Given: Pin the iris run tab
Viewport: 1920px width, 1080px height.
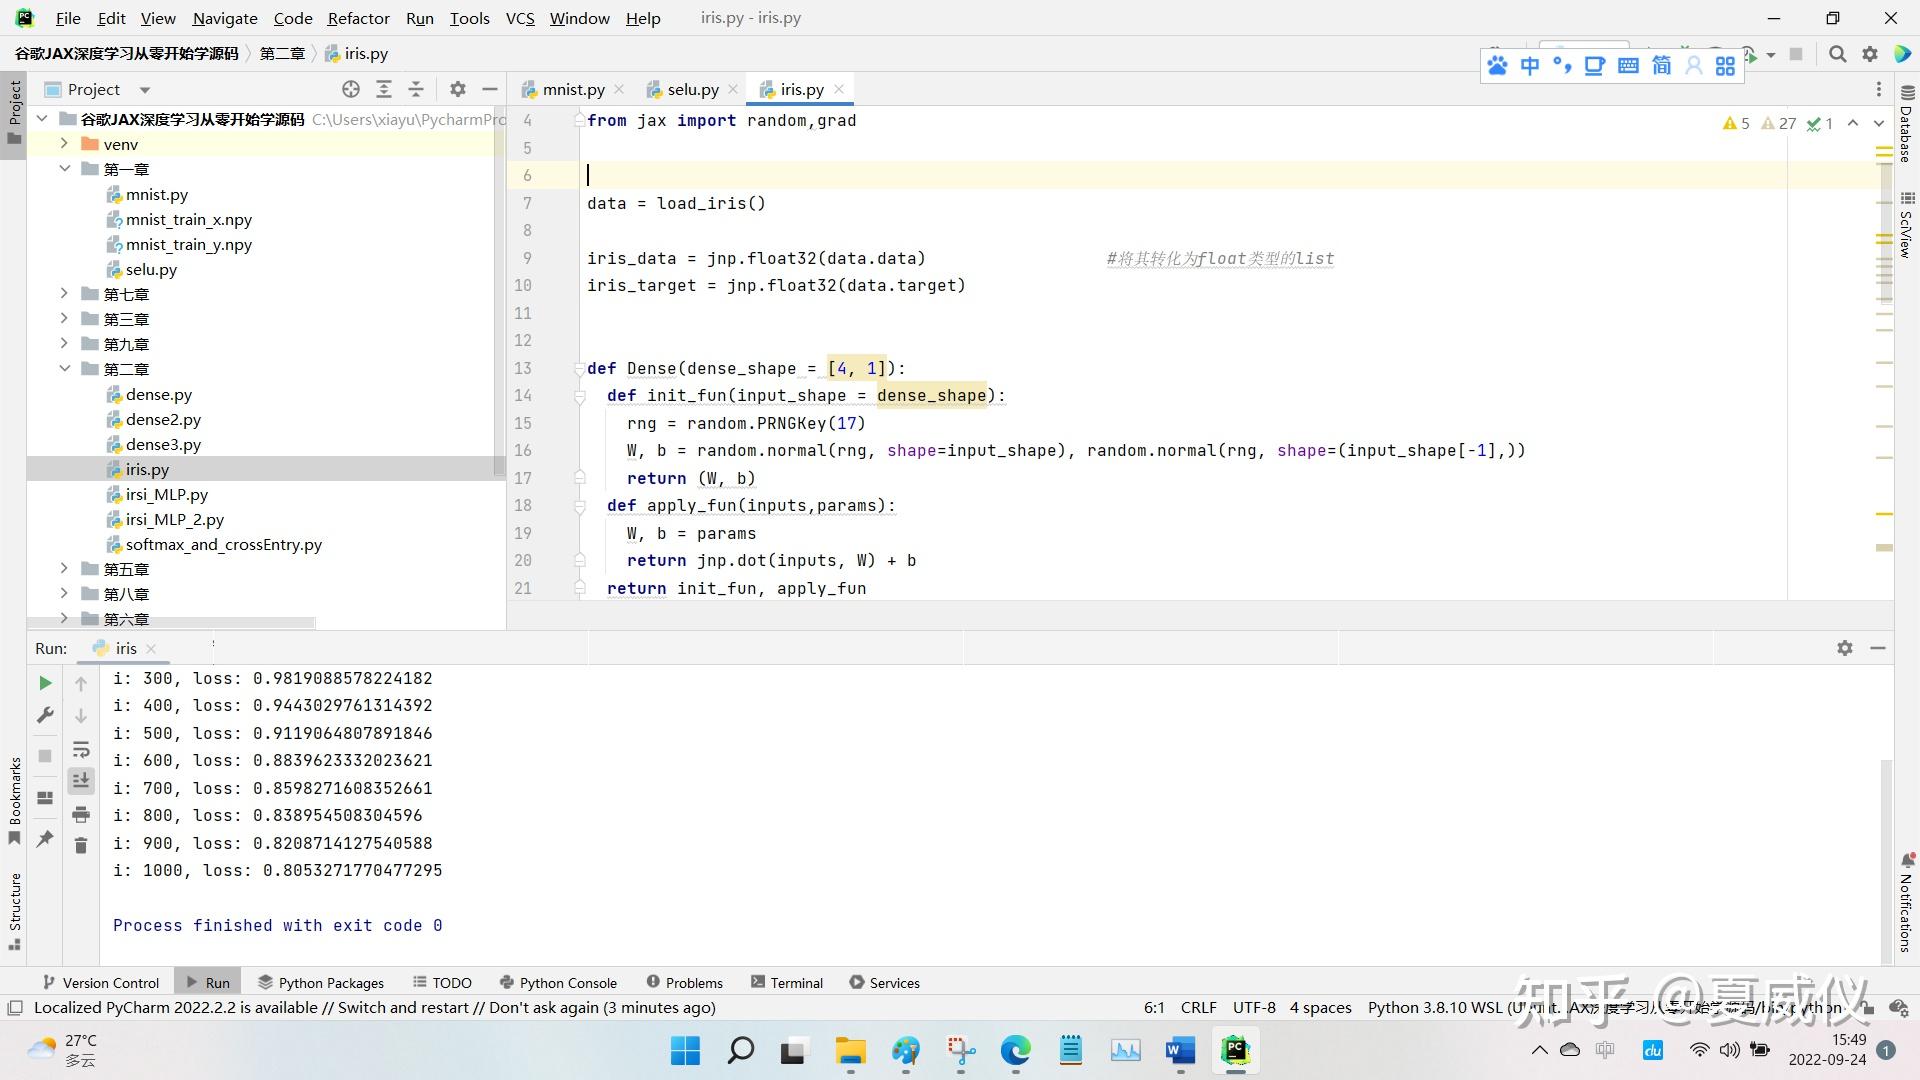Looking at the screenshot, I should 45,839.
